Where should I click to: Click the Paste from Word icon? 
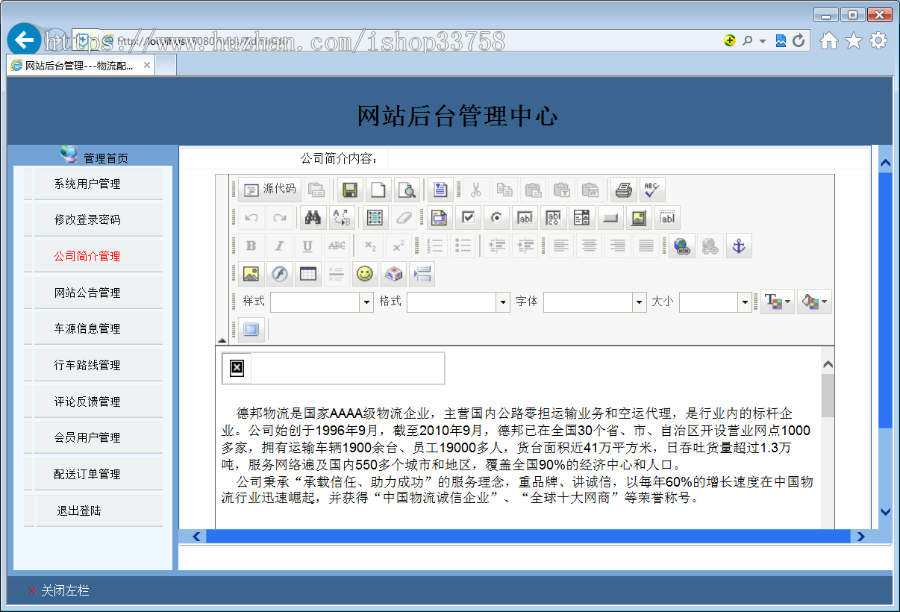click(x=592, y=190)
